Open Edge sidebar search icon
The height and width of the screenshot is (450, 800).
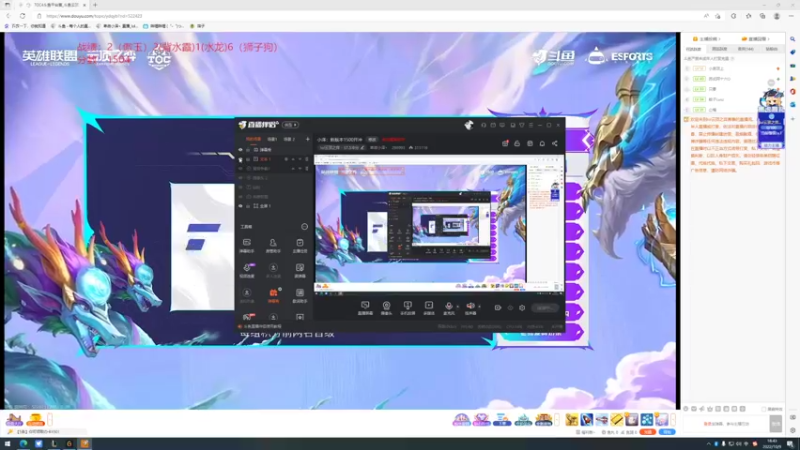click(x=792, y=39)
